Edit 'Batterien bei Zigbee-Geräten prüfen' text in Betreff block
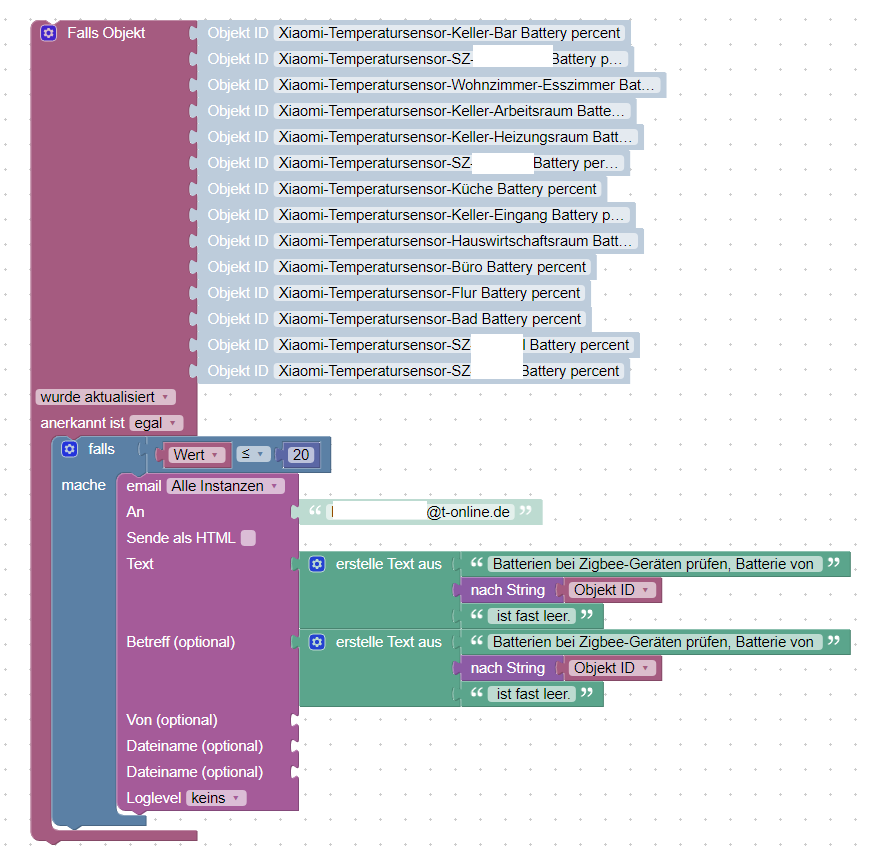Viewport: 872px width, 863px height. (655, 642)
